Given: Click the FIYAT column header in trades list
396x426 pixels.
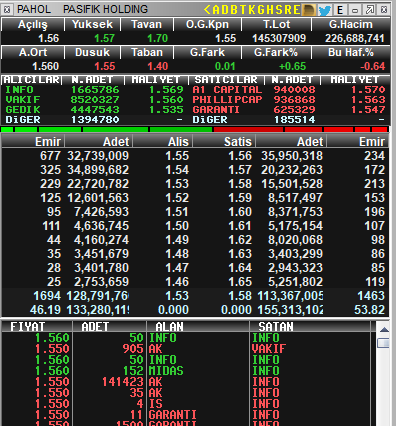Looking at the screenshot, I should [x=37, y=326].
